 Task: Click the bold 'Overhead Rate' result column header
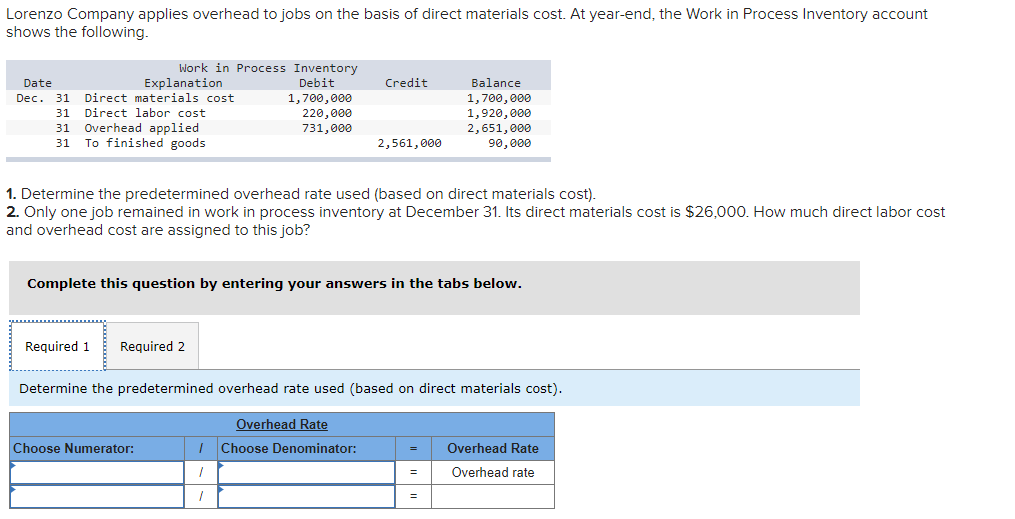pos(493,448)
